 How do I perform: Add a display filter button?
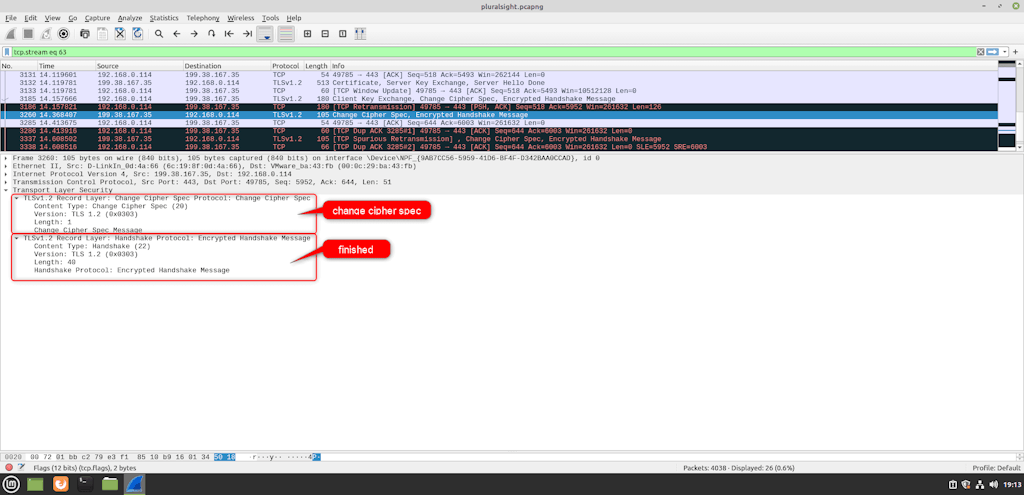pyautogui.click(x=1016, y=52)
